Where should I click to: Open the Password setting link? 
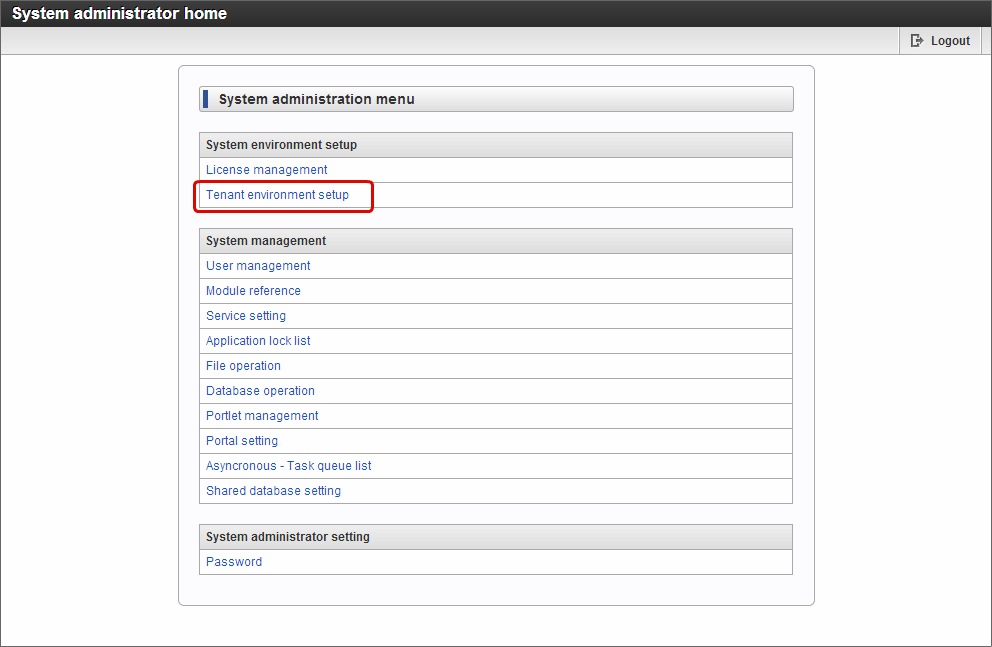[233, 562]
